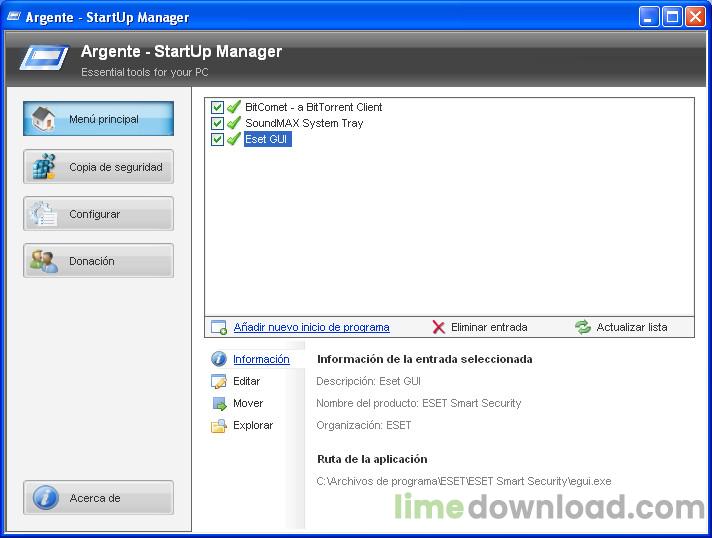Select the Eset GUI entry

[267, 139]
